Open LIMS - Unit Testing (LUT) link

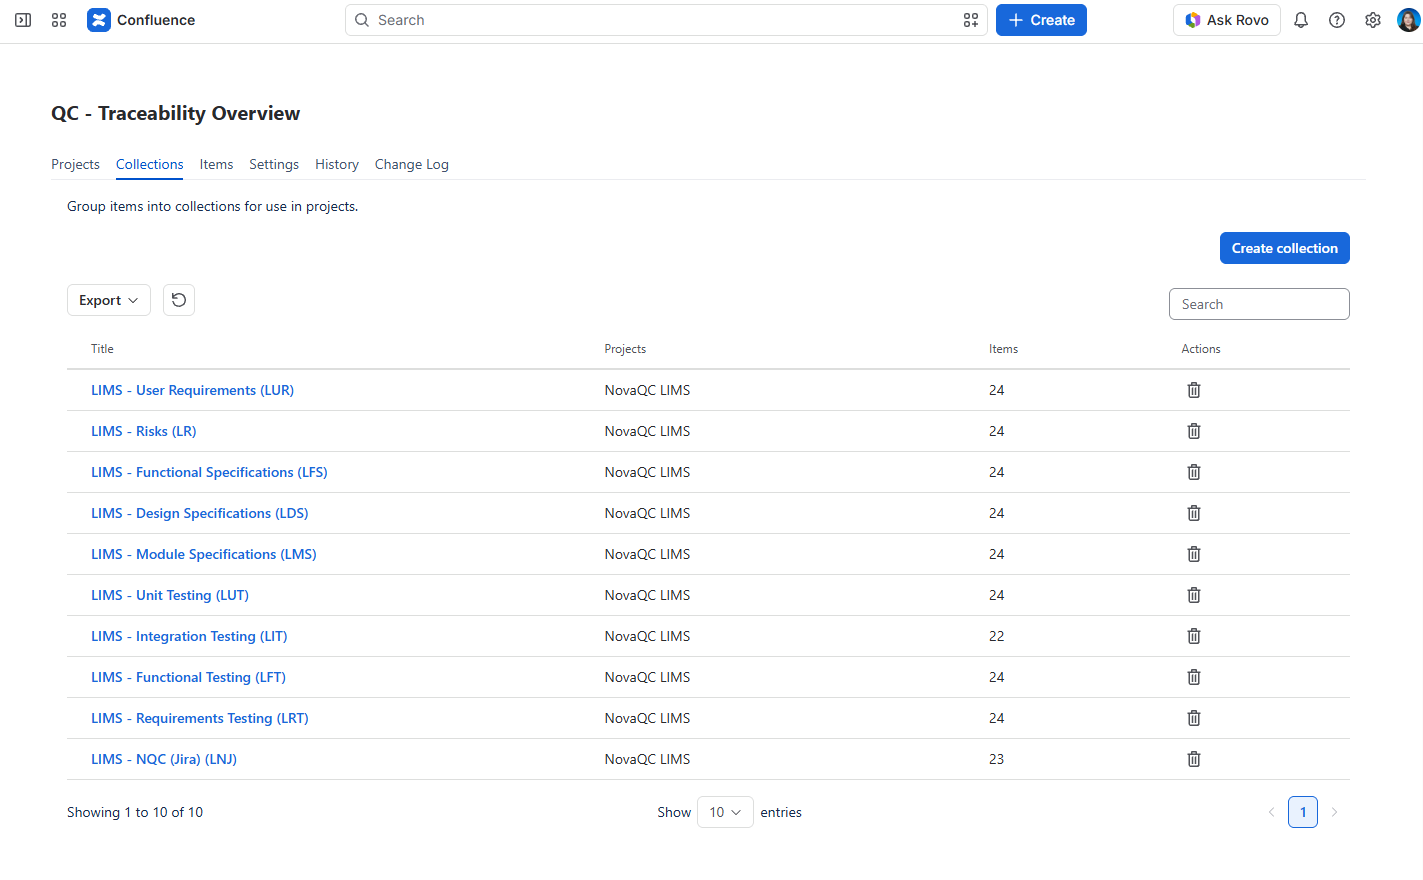(x=170, y=595)
